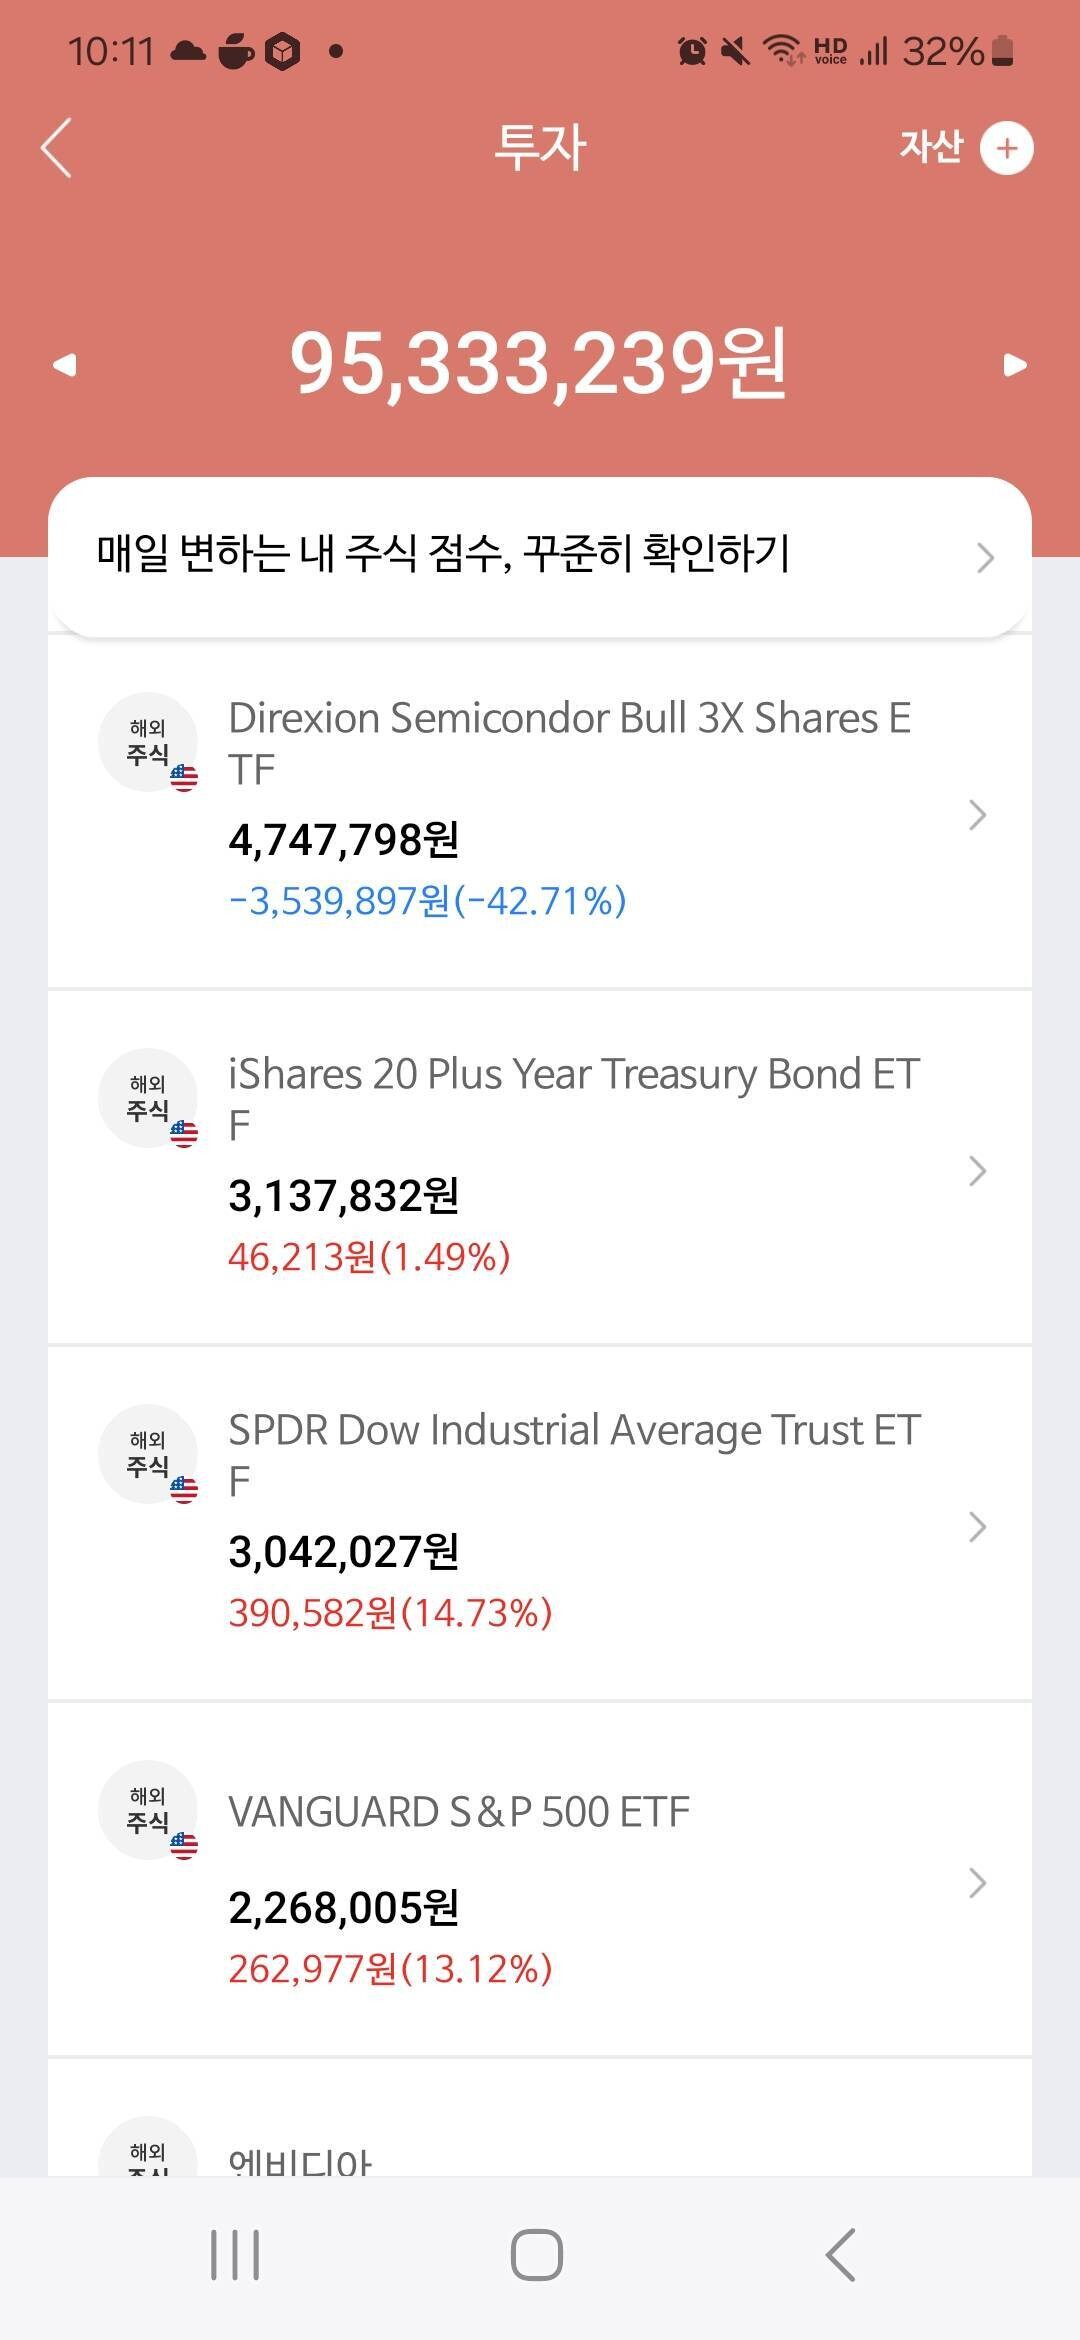Tap the 자산 label in header
This screenshot has width=1080, height=2340.
click(x=930, y=147)
